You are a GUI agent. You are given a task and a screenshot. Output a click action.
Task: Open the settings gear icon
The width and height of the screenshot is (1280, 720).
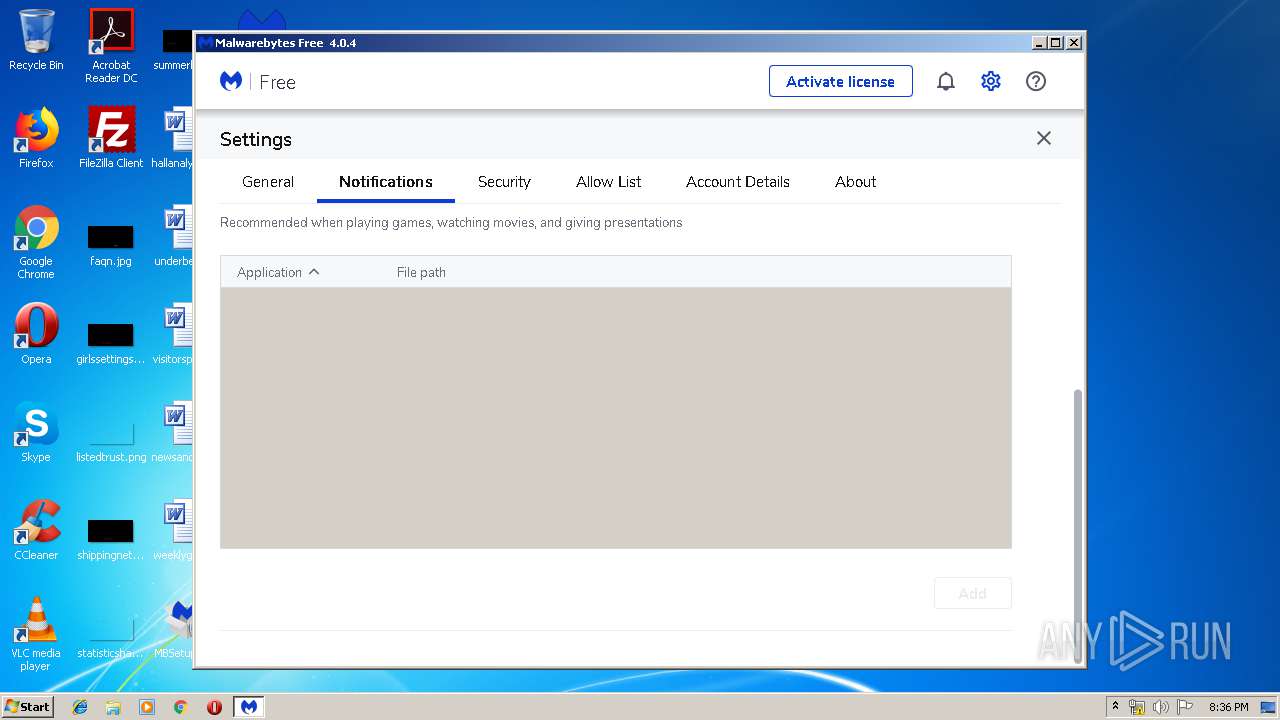click(991, 81)
